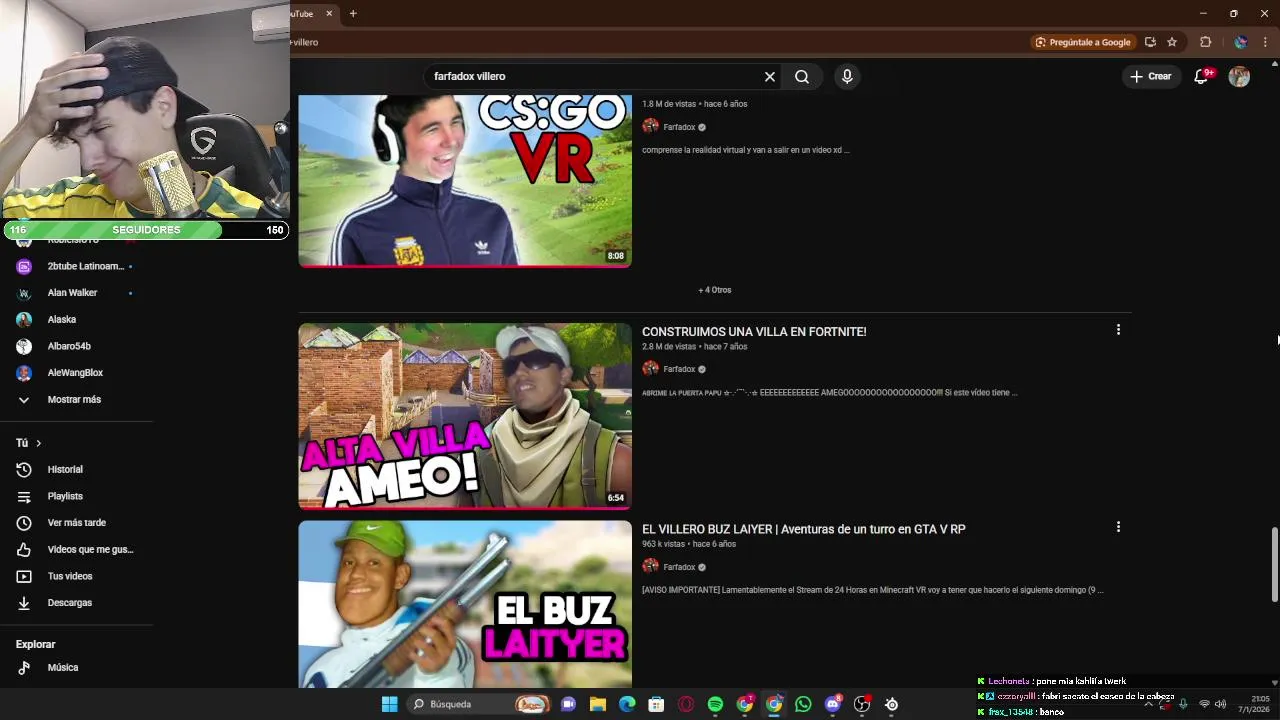1280x720 pixels.
Task: Click Alan Walker channel avatar icon
Action: coord(24,293)
